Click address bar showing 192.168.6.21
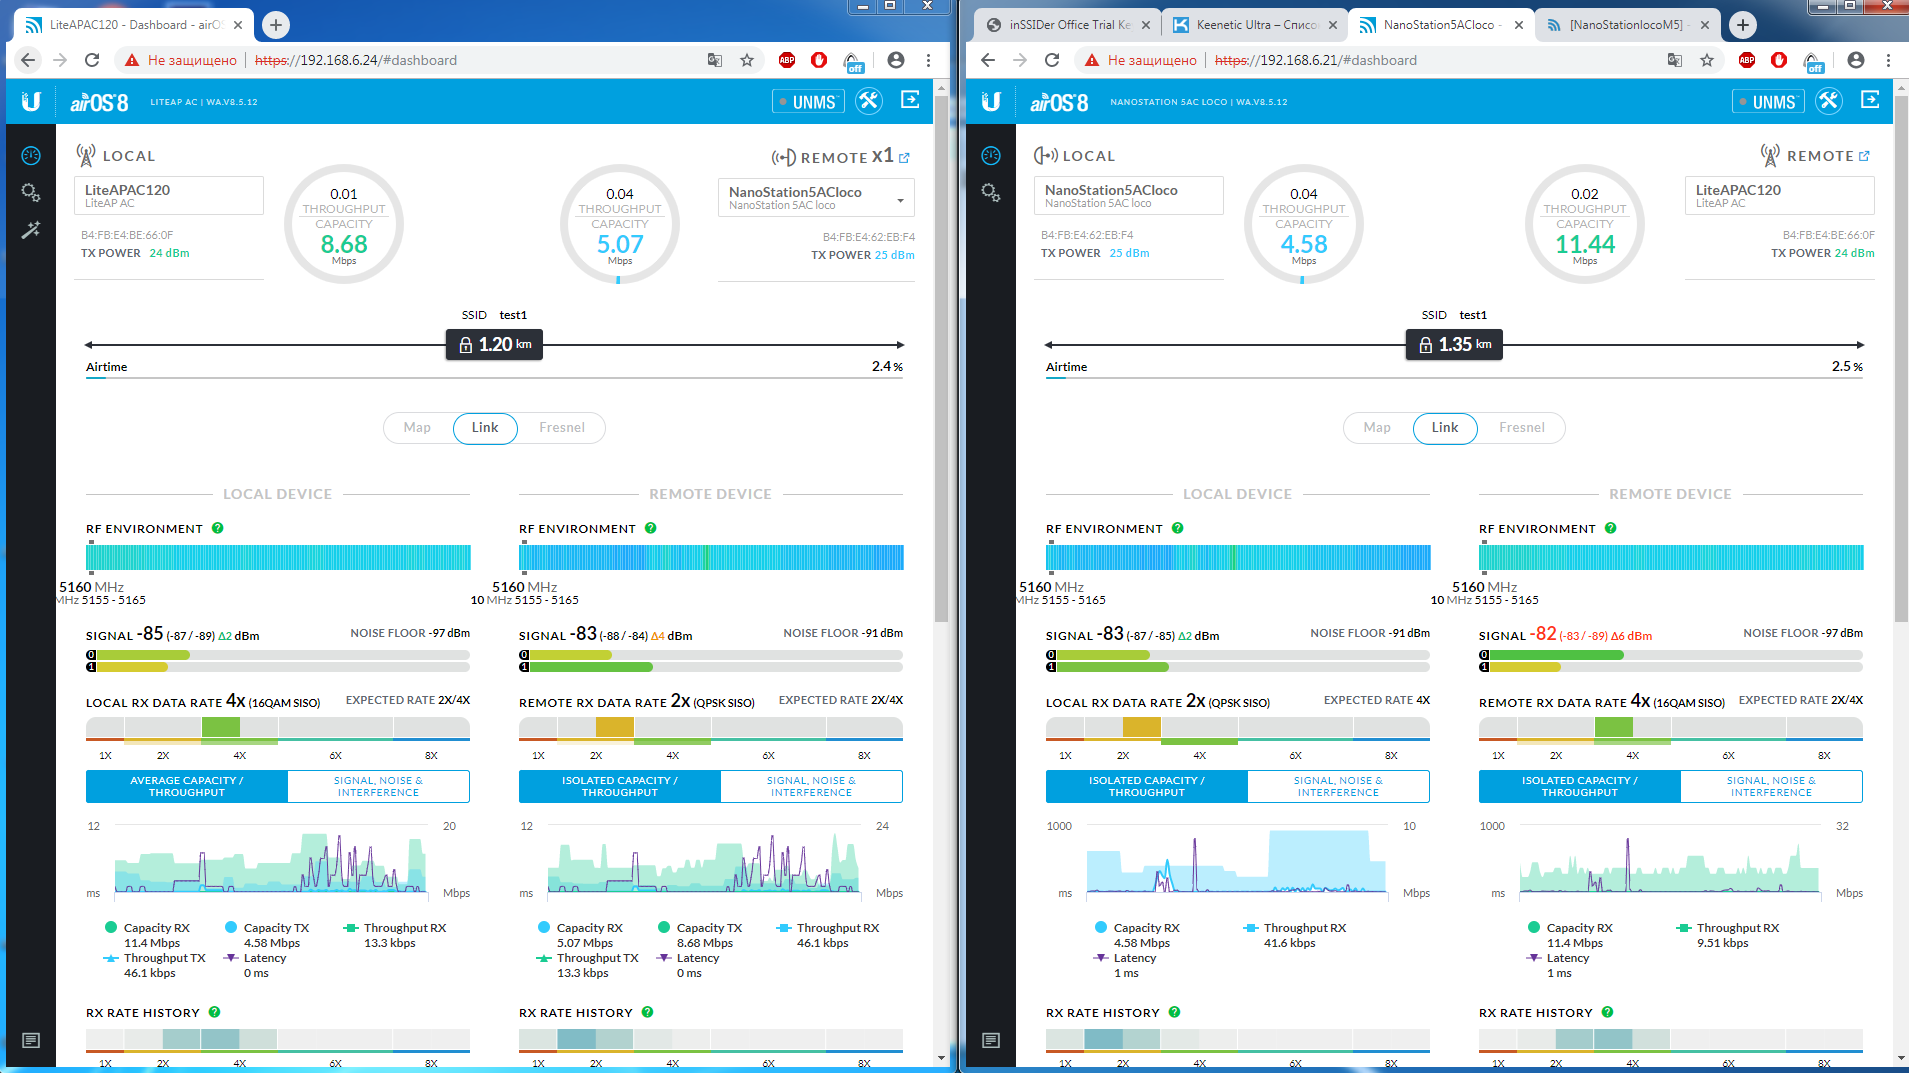This screenshot has width=1909, height=1073. 1316,60
